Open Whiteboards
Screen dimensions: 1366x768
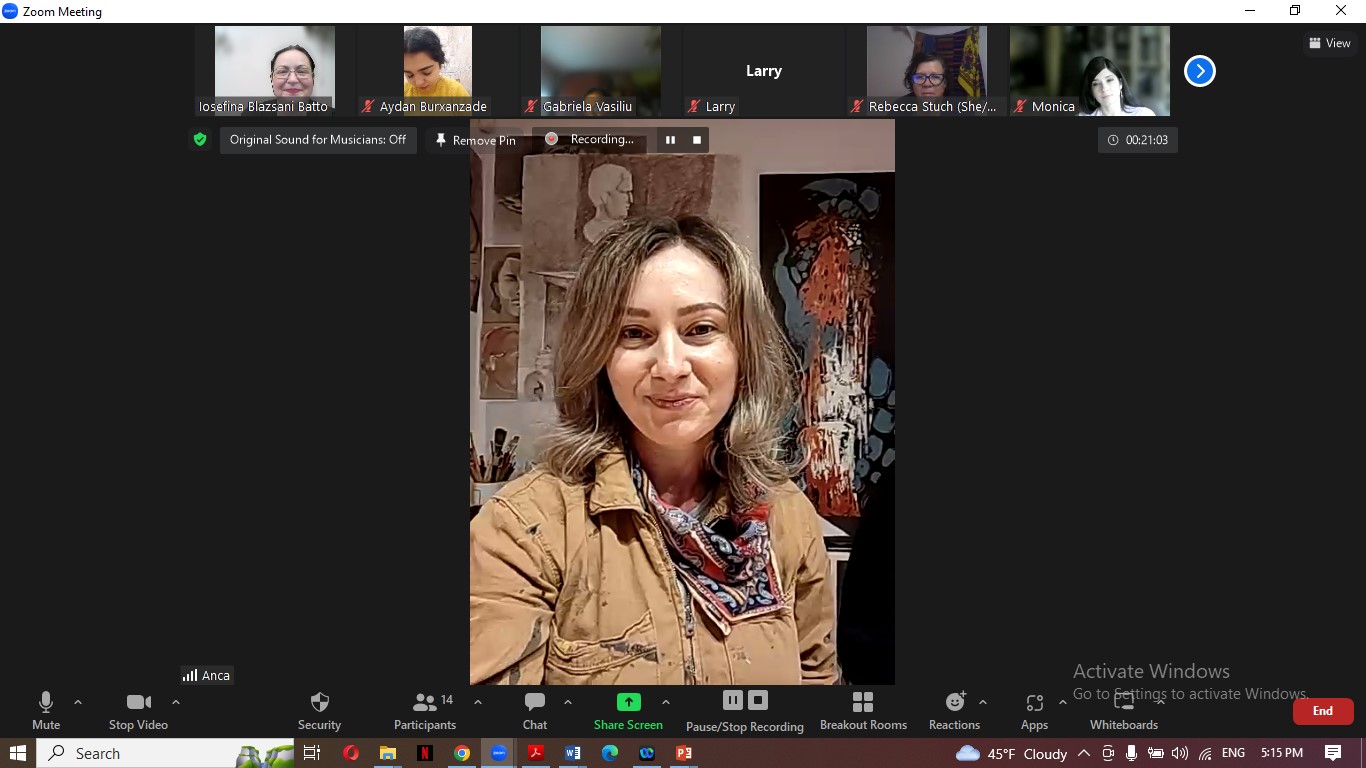1124,711
